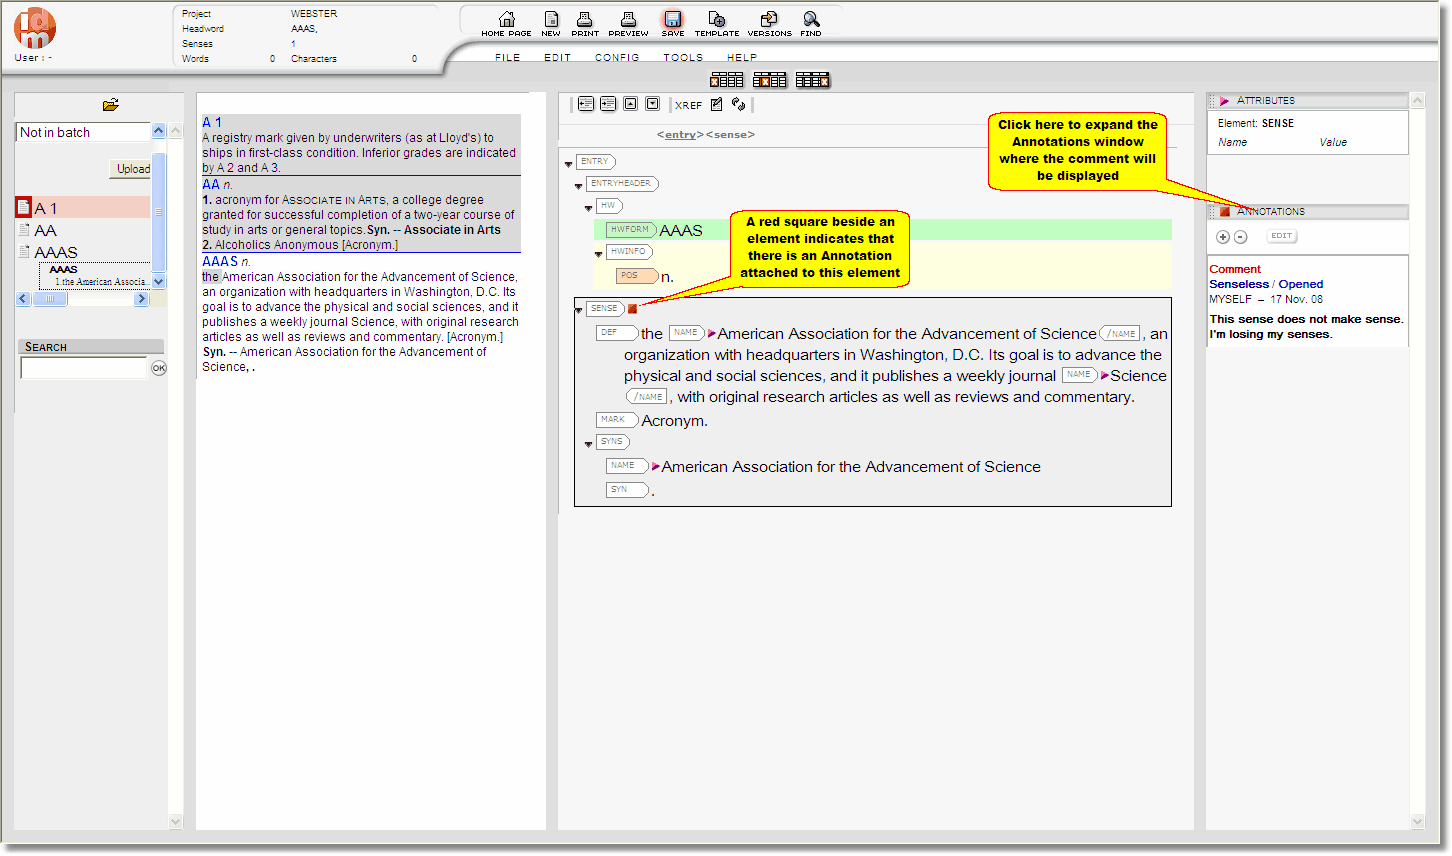Collapse the ENTRYHEADER element
The width and height of the screenshot is (1452, 856).
(x=579, y=186)
